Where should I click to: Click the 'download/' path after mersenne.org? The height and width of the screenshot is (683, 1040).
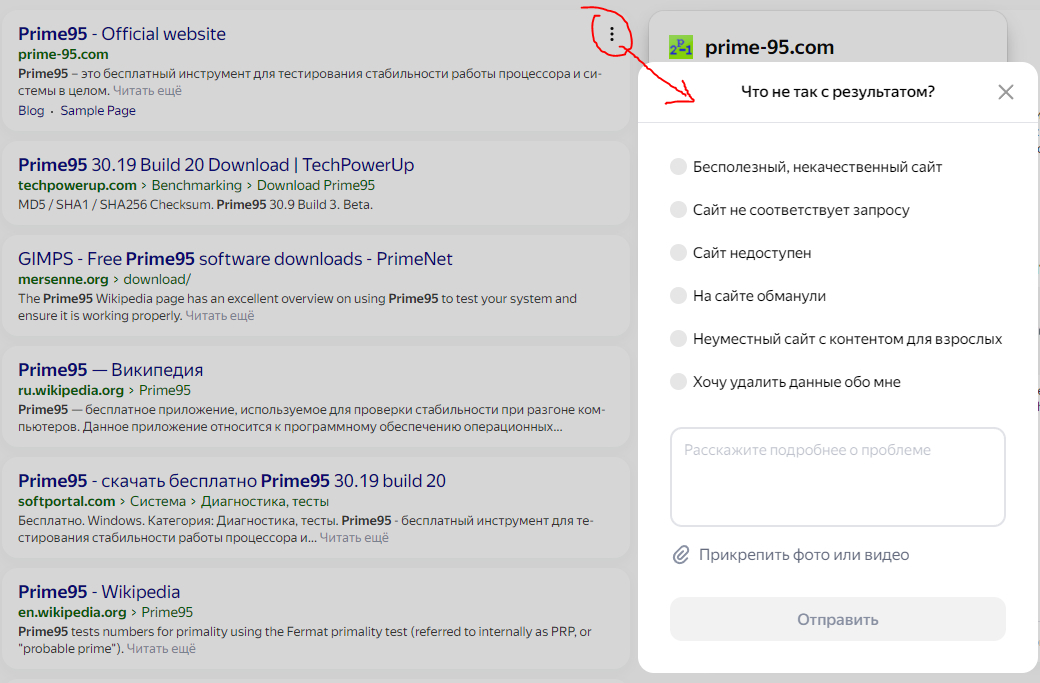(x=157, y=279)
